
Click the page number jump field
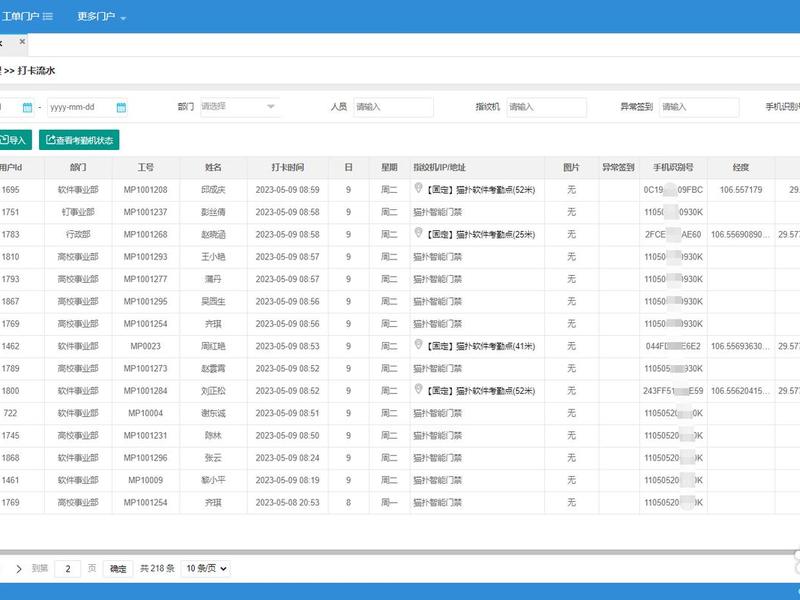(67, 568)
